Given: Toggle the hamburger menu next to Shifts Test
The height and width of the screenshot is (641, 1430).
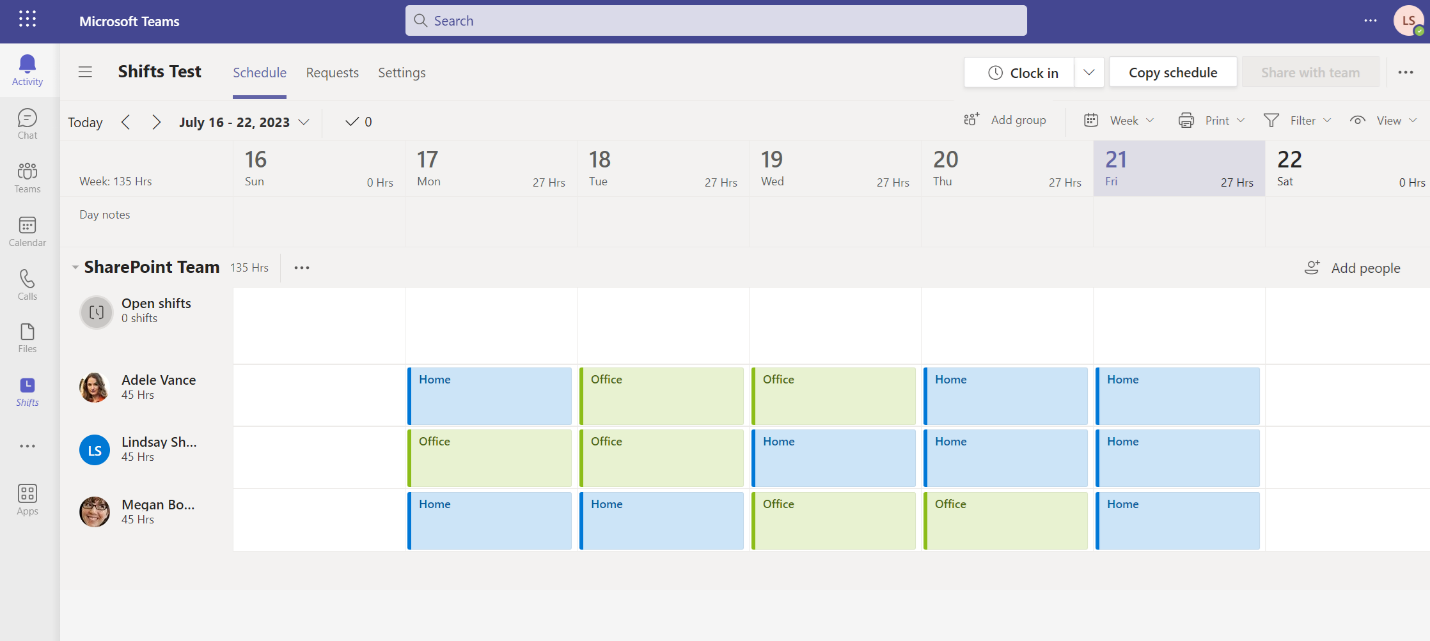Looking at the screenshot, I should (85, 72).
